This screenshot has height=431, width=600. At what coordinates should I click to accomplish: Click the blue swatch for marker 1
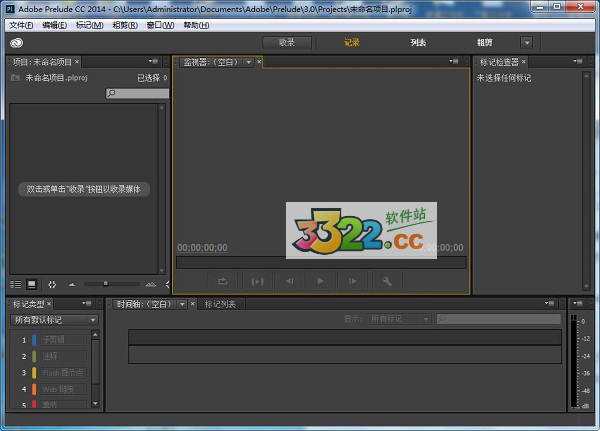[x=34, y=340]
